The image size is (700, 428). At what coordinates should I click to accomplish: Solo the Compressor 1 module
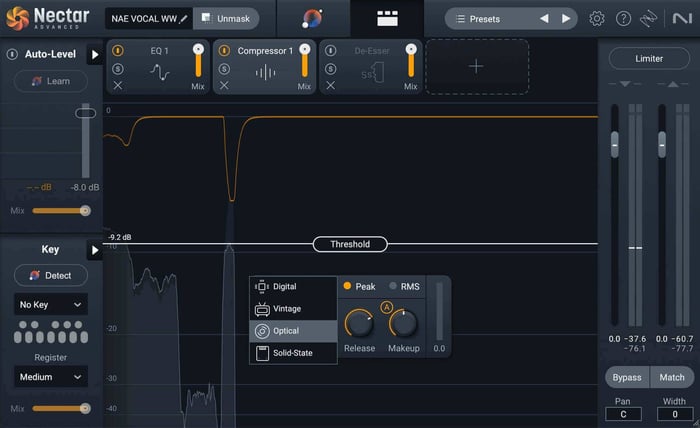point(224,69)
